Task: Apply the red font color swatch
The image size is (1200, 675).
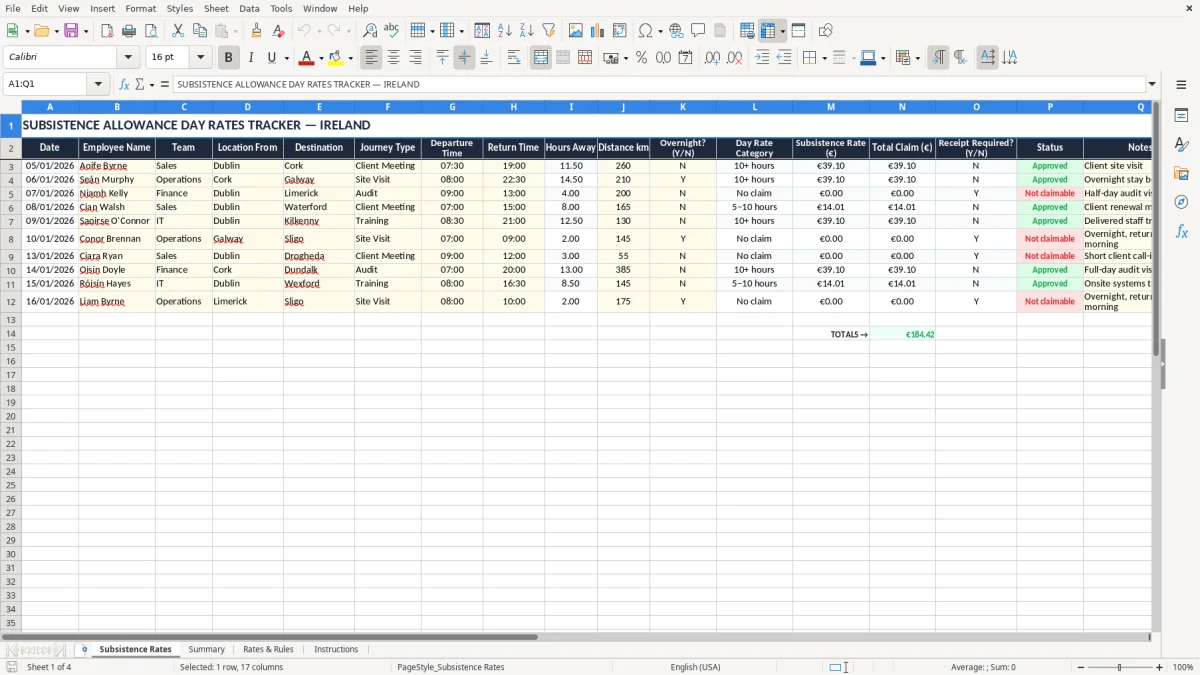Action: 307,58
